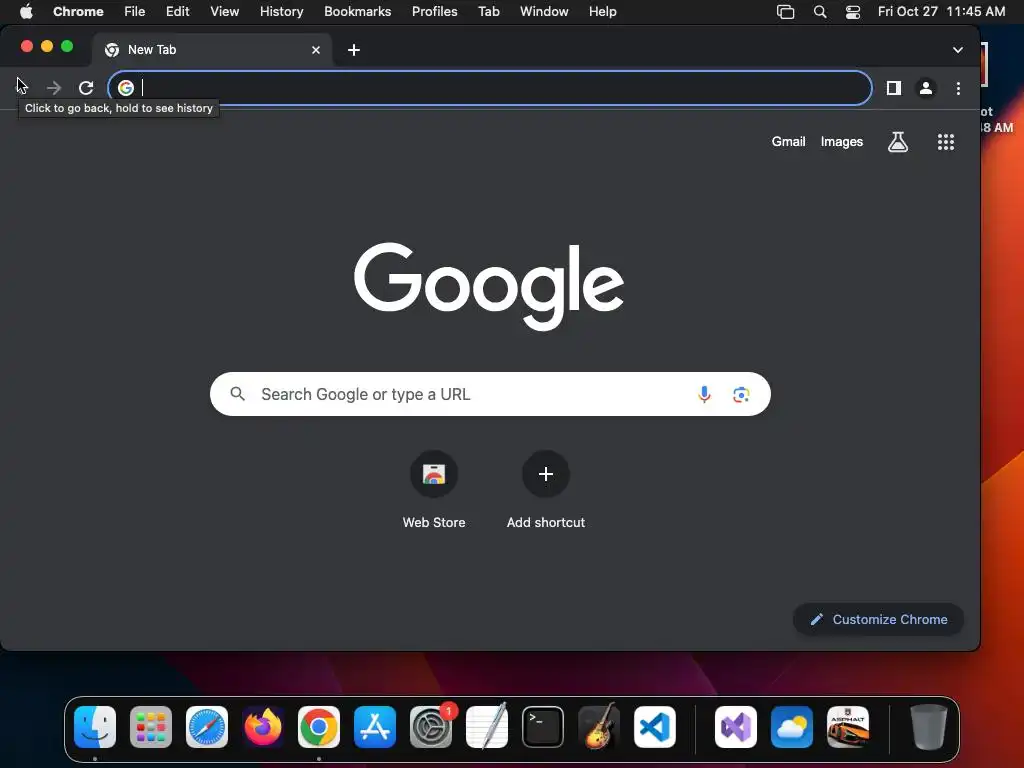Click the magnifier in the search box
The height and width of the screenshot is (768, 1024).
(x=238, y=394)
